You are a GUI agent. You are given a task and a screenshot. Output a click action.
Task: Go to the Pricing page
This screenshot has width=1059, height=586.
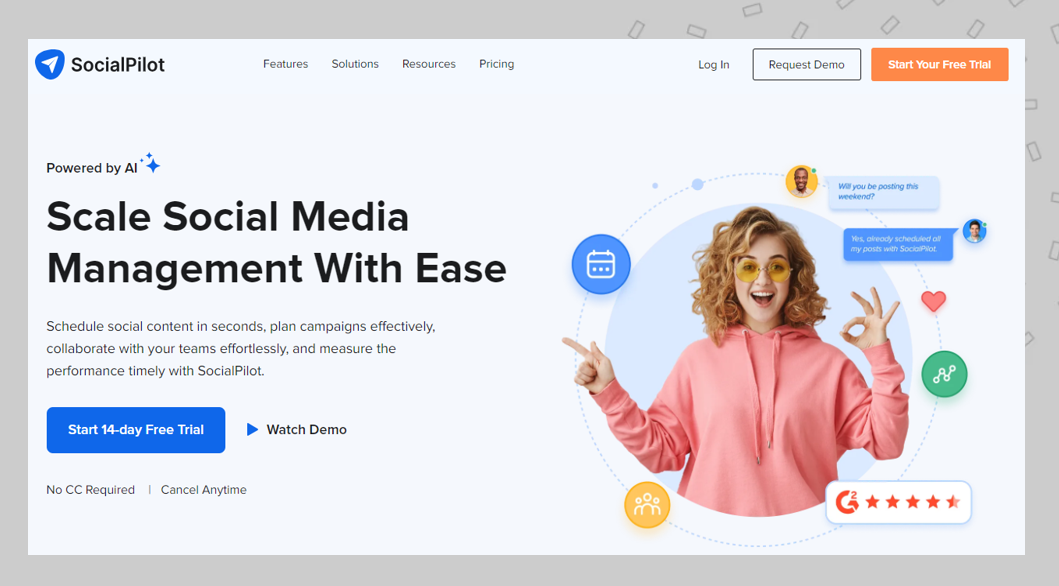tap(496, 64)
